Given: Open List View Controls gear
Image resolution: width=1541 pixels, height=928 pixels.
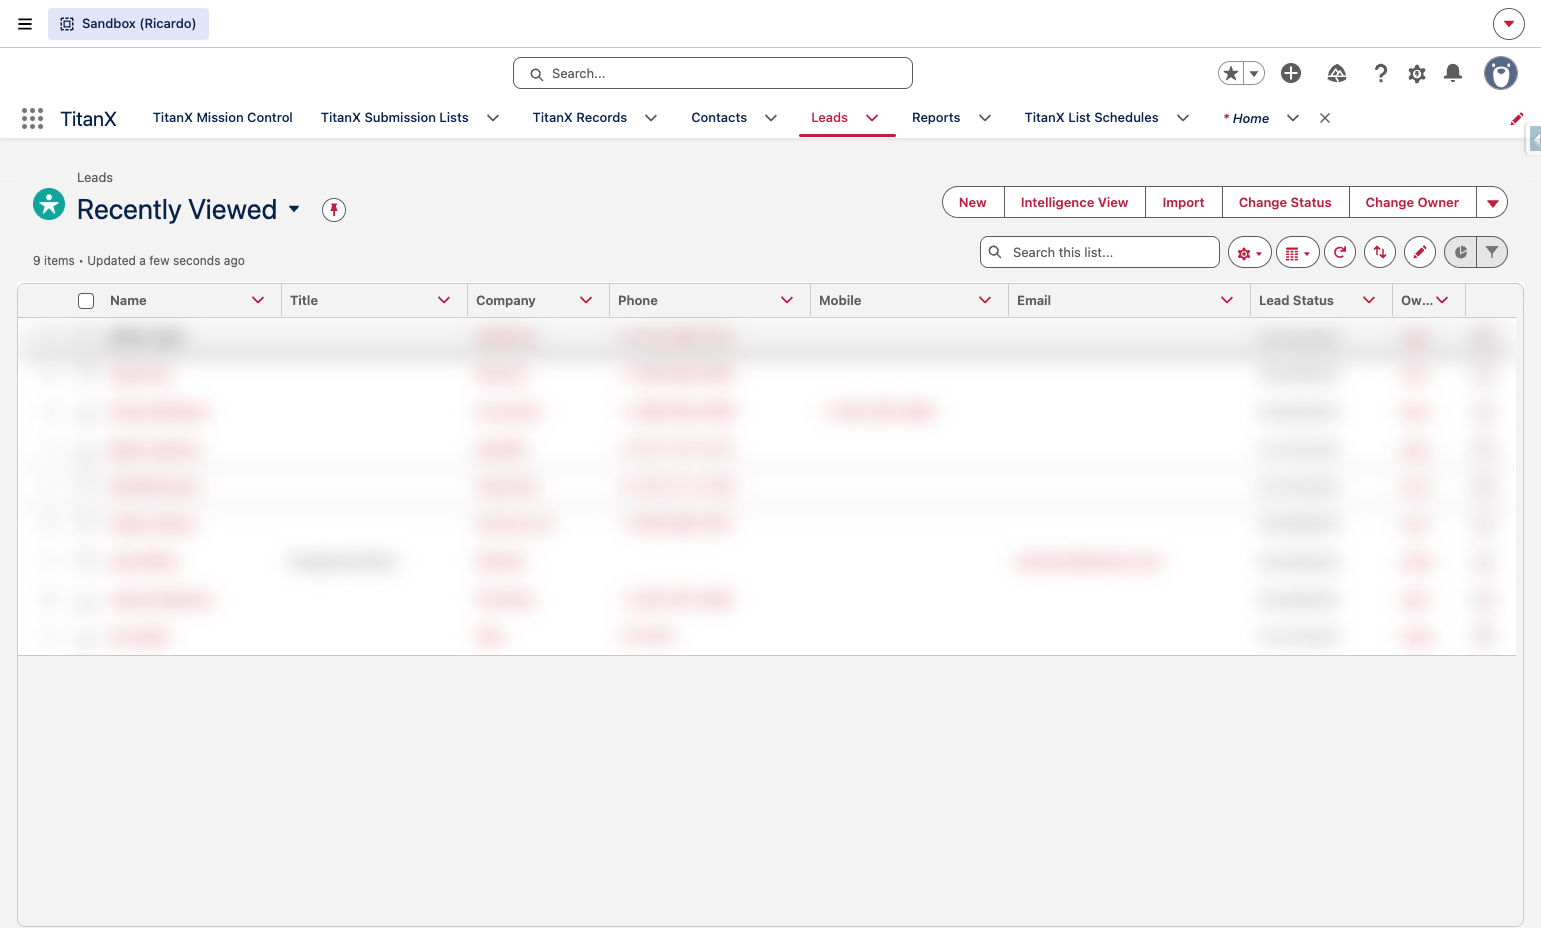Looking at the screenshot, I should coord(1250,253).
